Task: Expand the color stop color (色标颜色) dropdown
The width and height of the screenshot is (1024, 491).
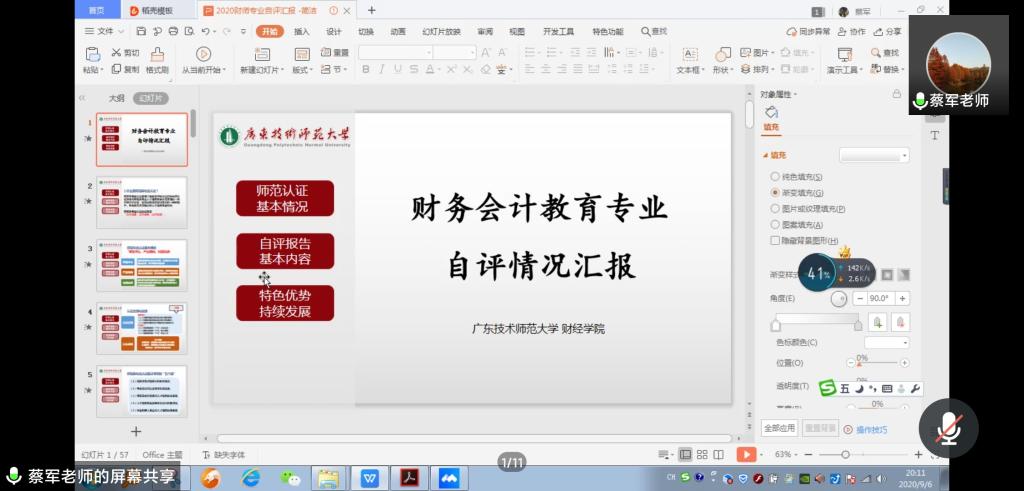Action: pos(886,342)
